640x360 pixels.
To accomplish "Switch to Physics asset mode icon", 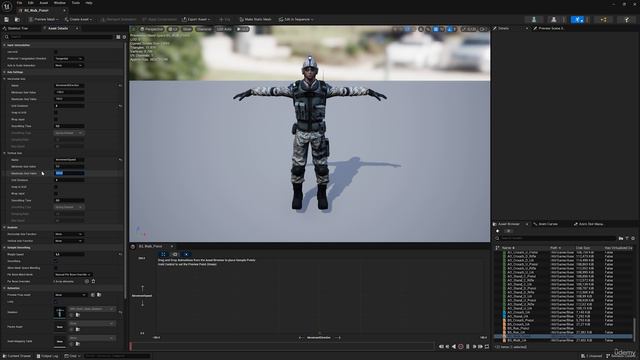I will coord(627,19).
